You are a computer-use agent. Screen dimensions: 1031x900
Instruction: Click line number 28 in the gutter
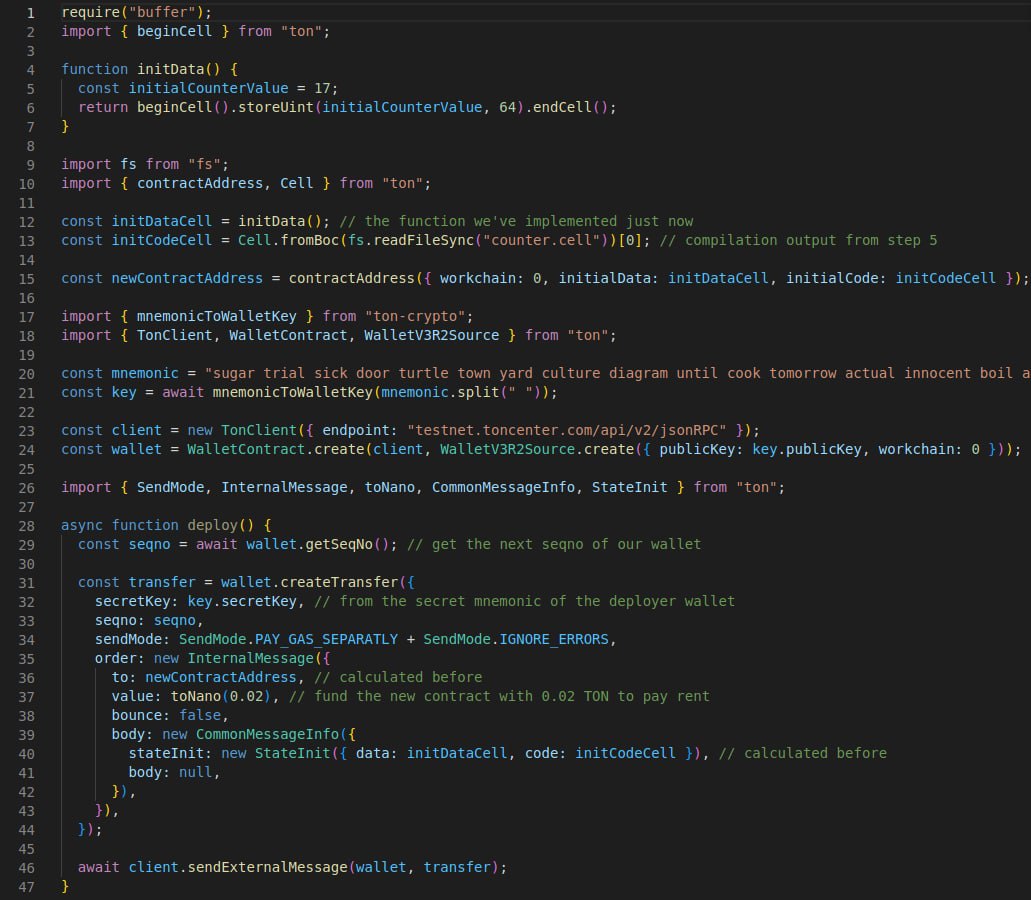coord(26,526)
